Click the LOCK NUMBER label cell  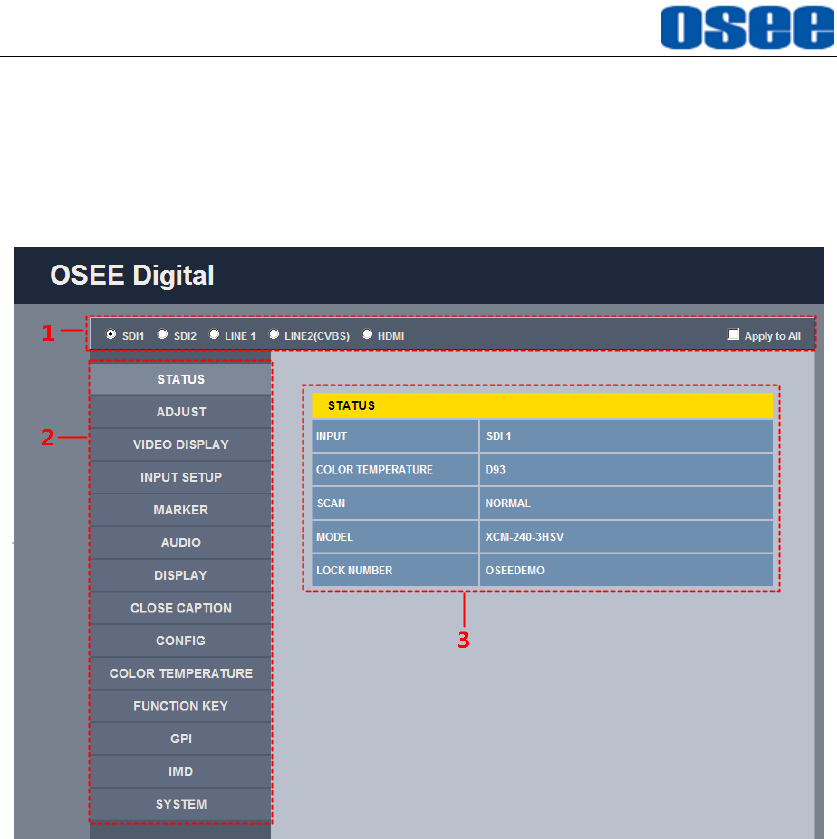[395, 570]
